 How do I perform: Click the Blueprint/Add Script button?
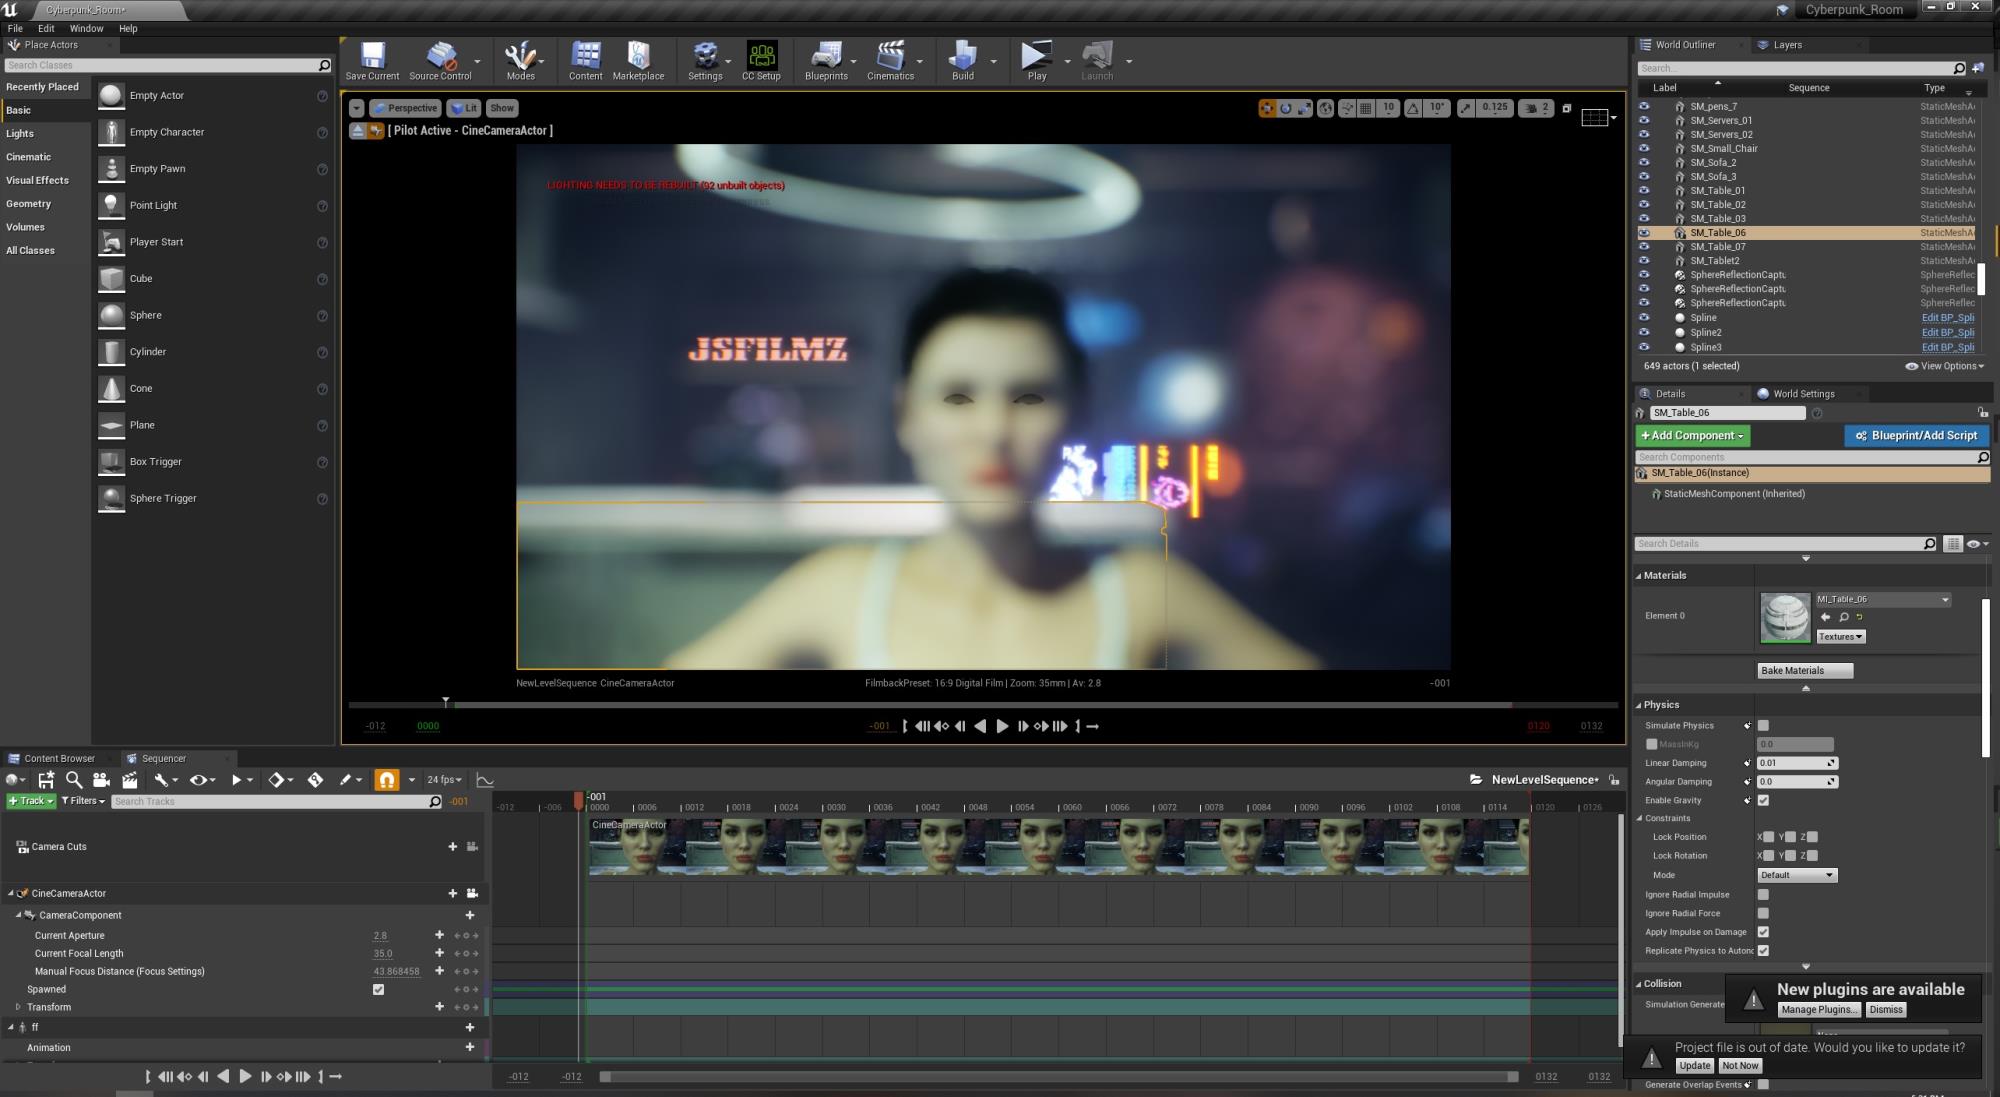1916,436
